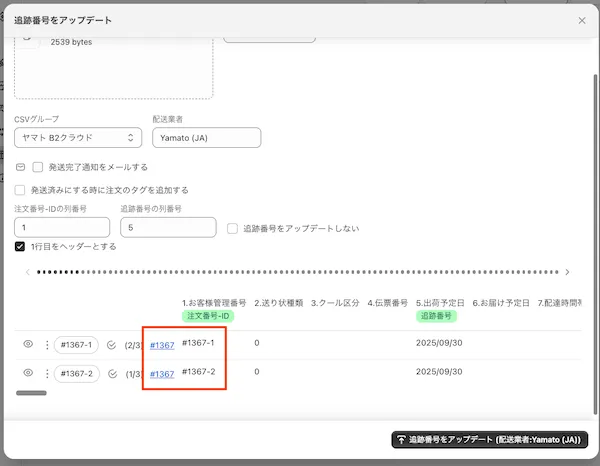
Task: Go to previous page with left chevron
Action: (27, 271)
